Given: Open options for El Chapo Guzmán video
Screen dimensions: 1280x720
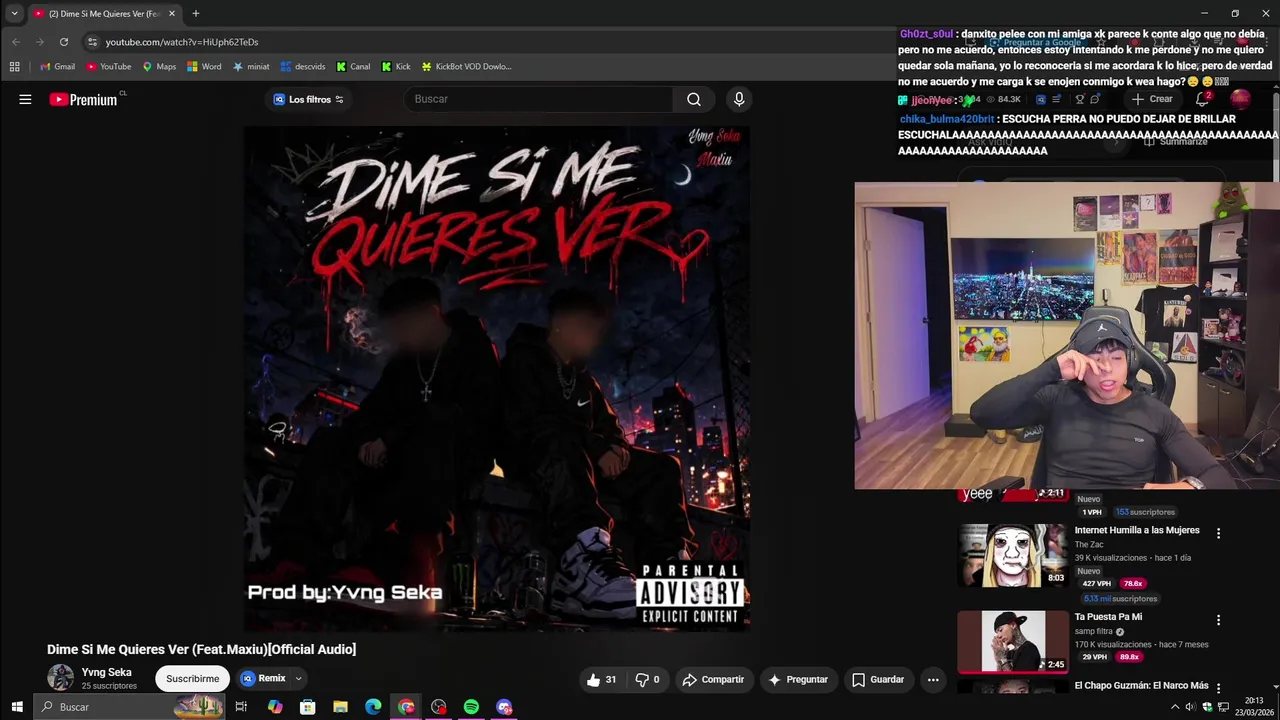Looking at the screenshot, I should (x=1218, y=687).
